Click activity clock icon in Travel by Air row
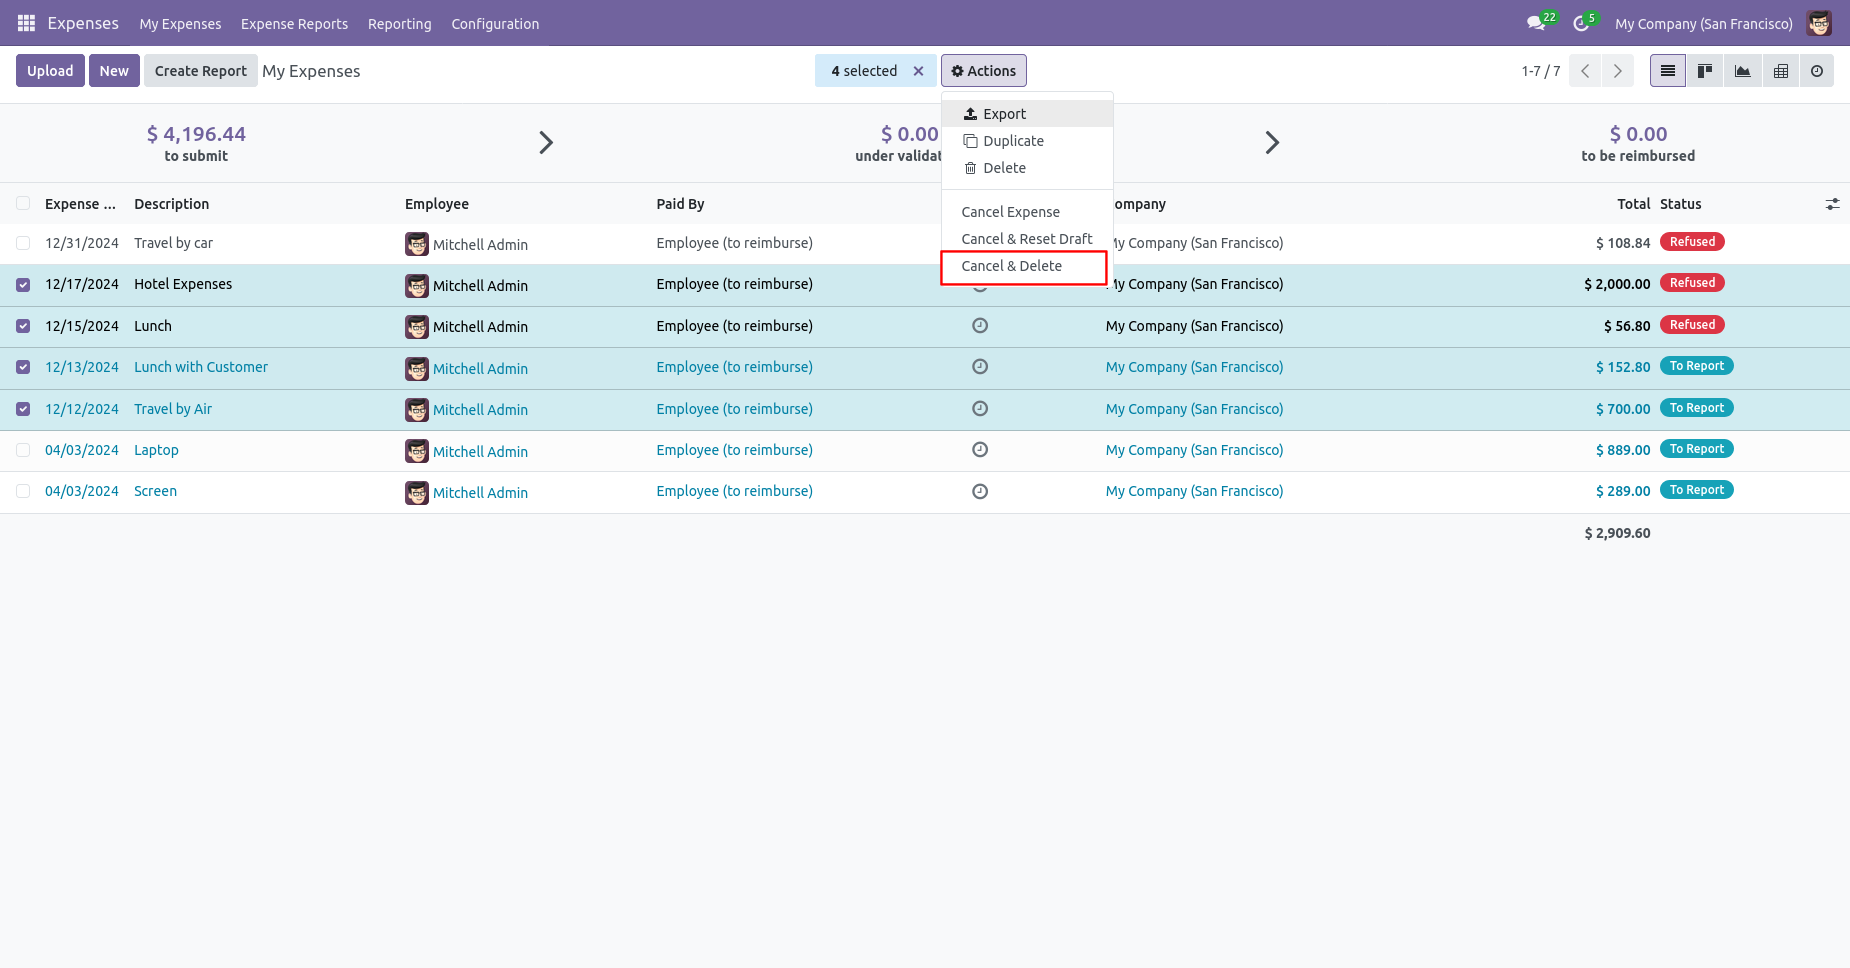The width and height of the screenshot is (1850, 968). tap(980, 408)
